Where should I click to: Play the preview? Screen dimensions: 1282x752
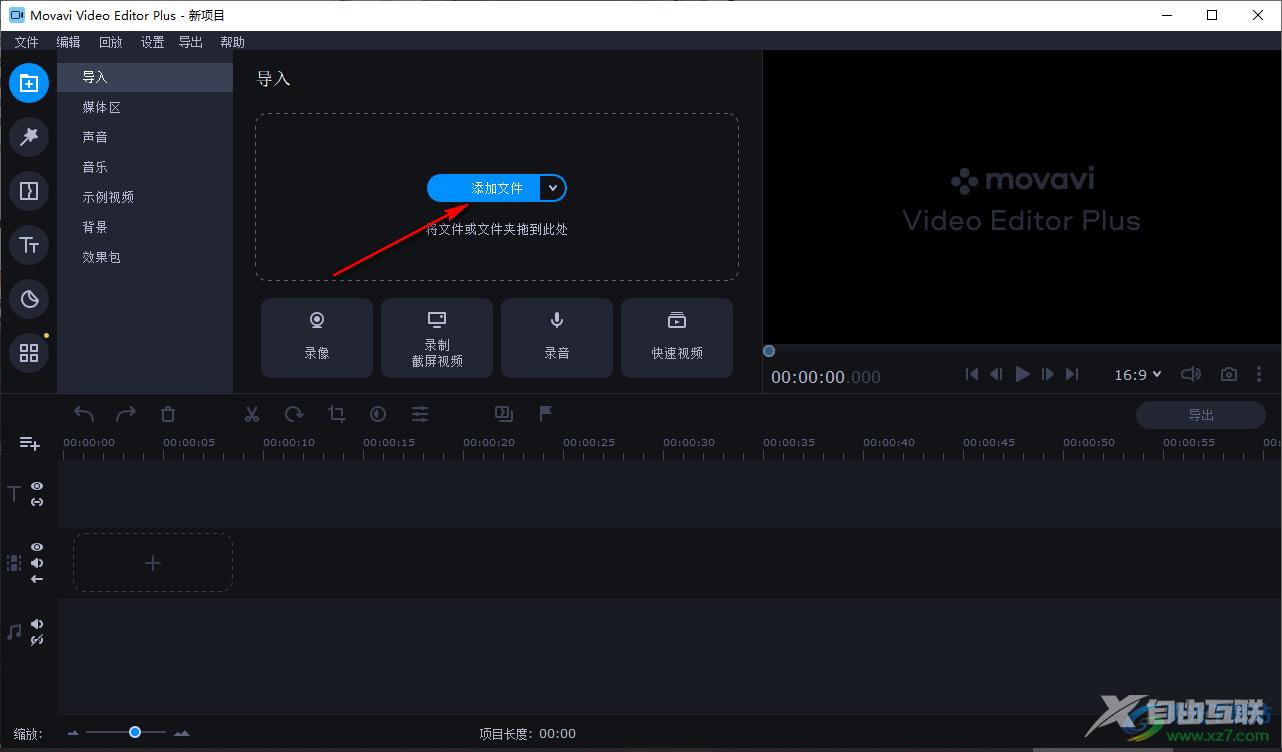[x=1022, y=374]
